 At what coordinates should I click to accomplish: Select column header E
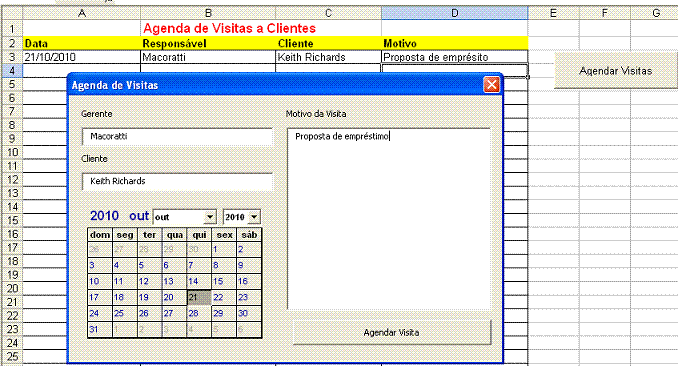point(553,13)
